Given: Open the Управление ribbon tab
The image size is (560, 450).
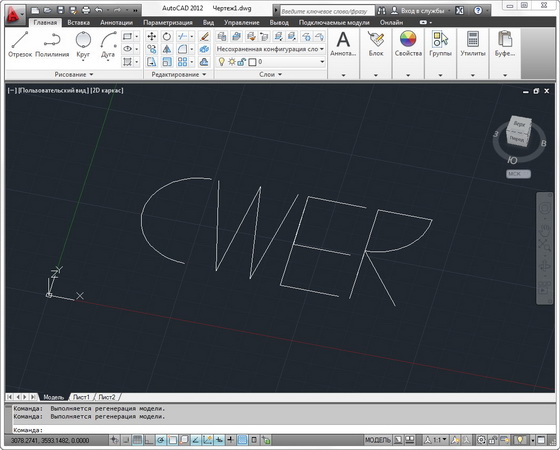Looking at the screenshot, I should (242, 22).
